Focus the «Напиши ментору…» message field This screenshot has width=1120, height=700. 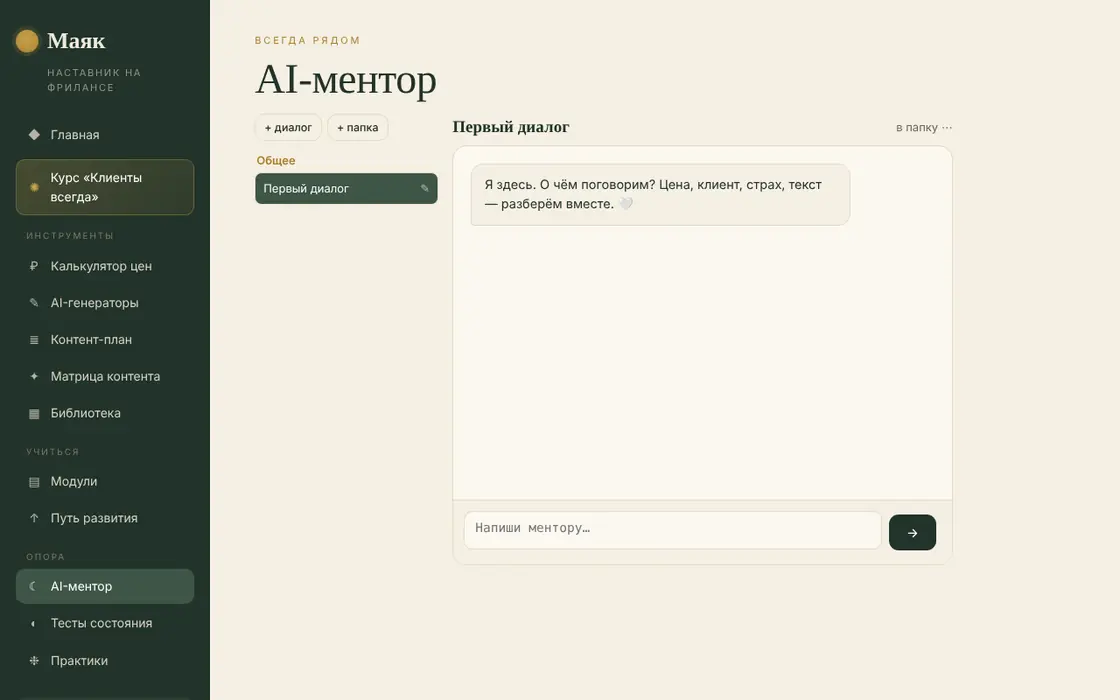coord(673,530)
